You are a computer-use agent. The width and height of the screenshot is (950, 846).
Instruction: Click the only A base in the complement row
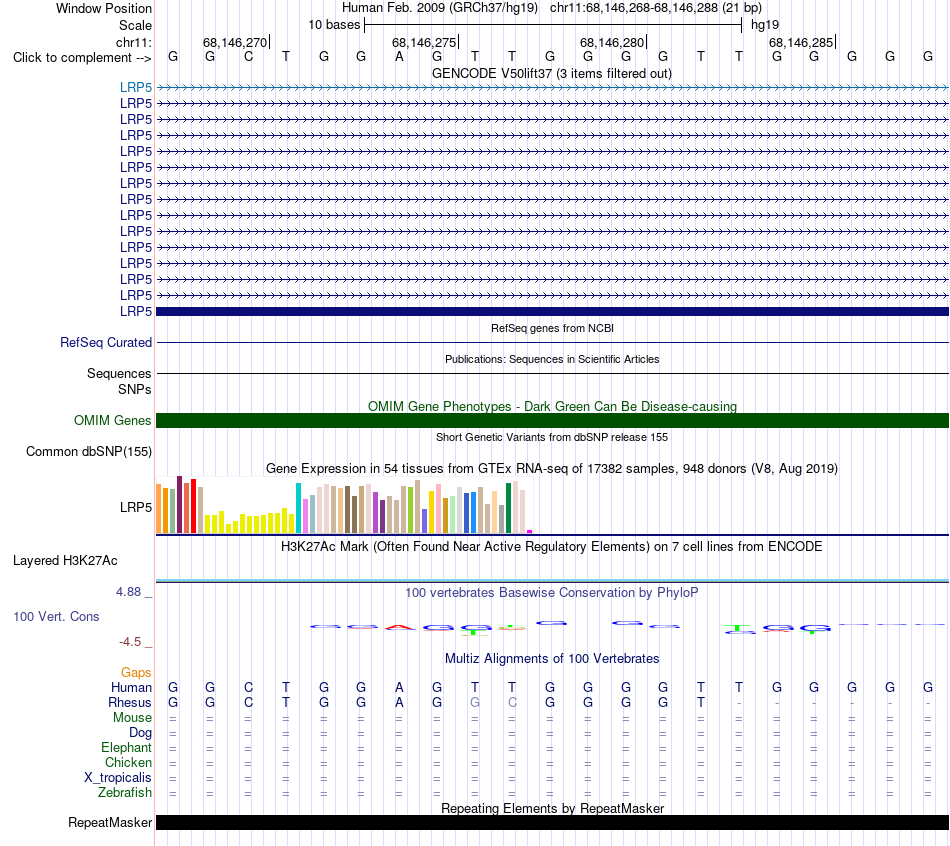399,56
